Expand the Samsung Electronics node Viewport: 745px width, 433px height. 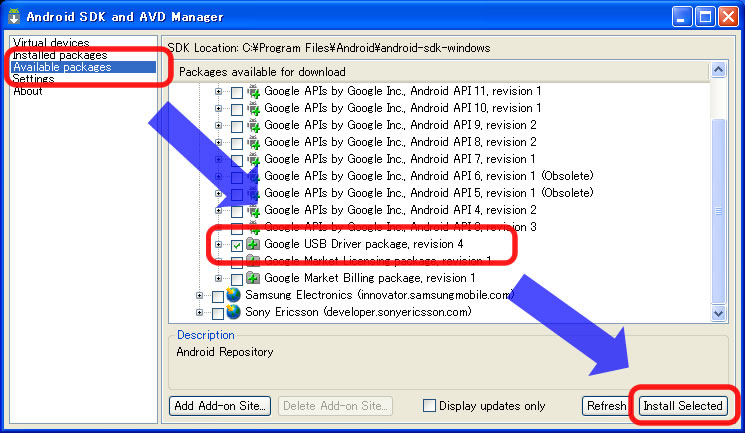coord(200,295)
